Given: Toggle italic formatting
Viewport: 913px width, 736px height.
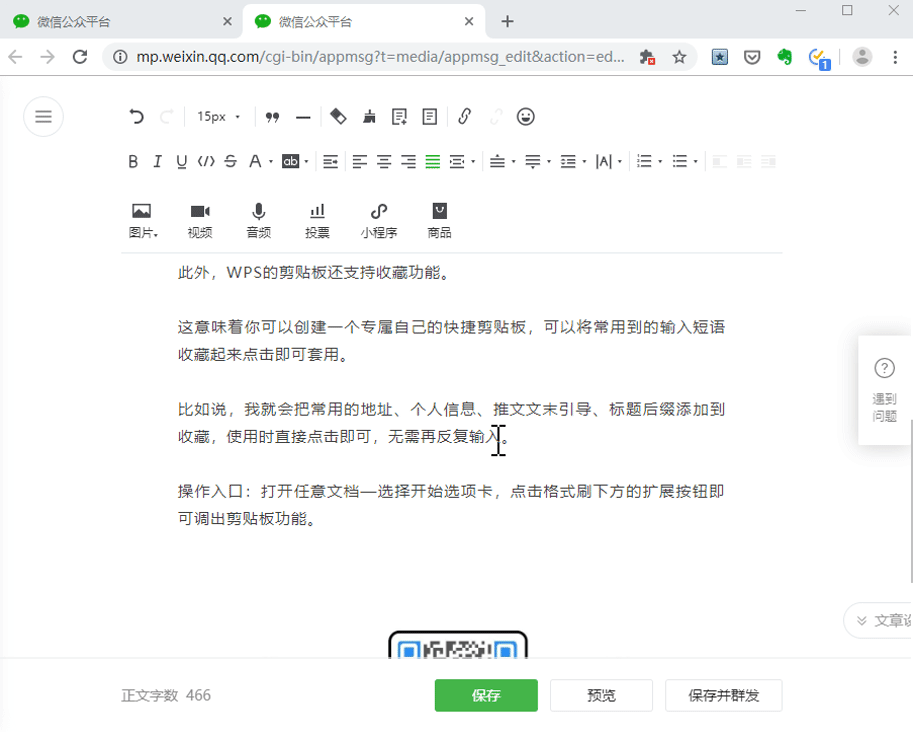Looking at the screenshot, I should click(157, 161).
